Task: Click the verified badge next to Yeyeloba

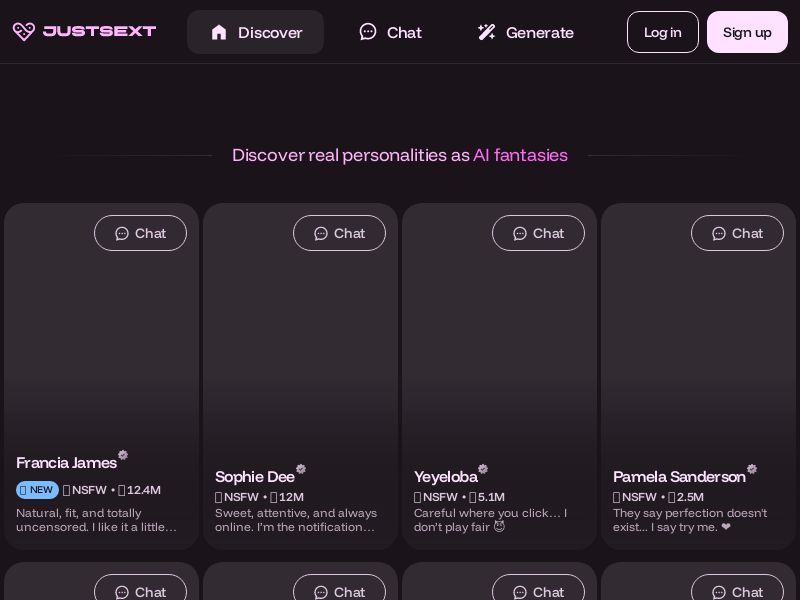Action: point(483,469)
